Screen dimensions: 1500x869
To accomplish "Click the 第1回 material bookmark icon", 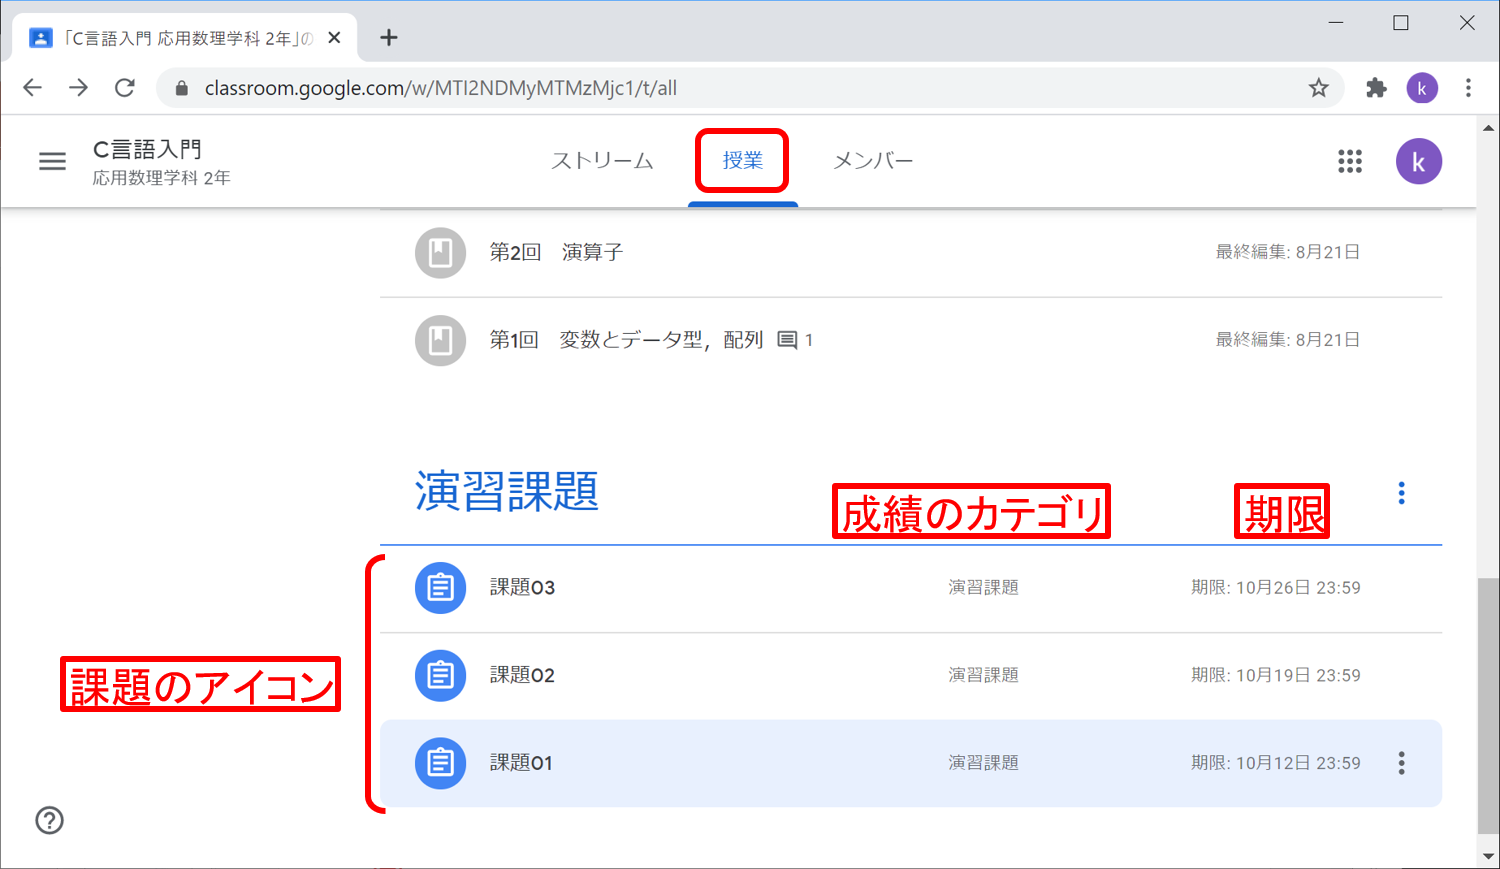I will 440,340.
